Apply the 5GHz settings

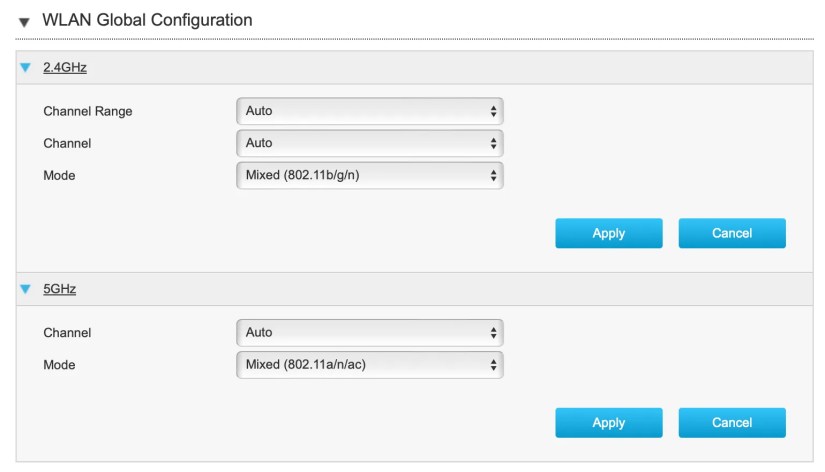click(608, 423)
